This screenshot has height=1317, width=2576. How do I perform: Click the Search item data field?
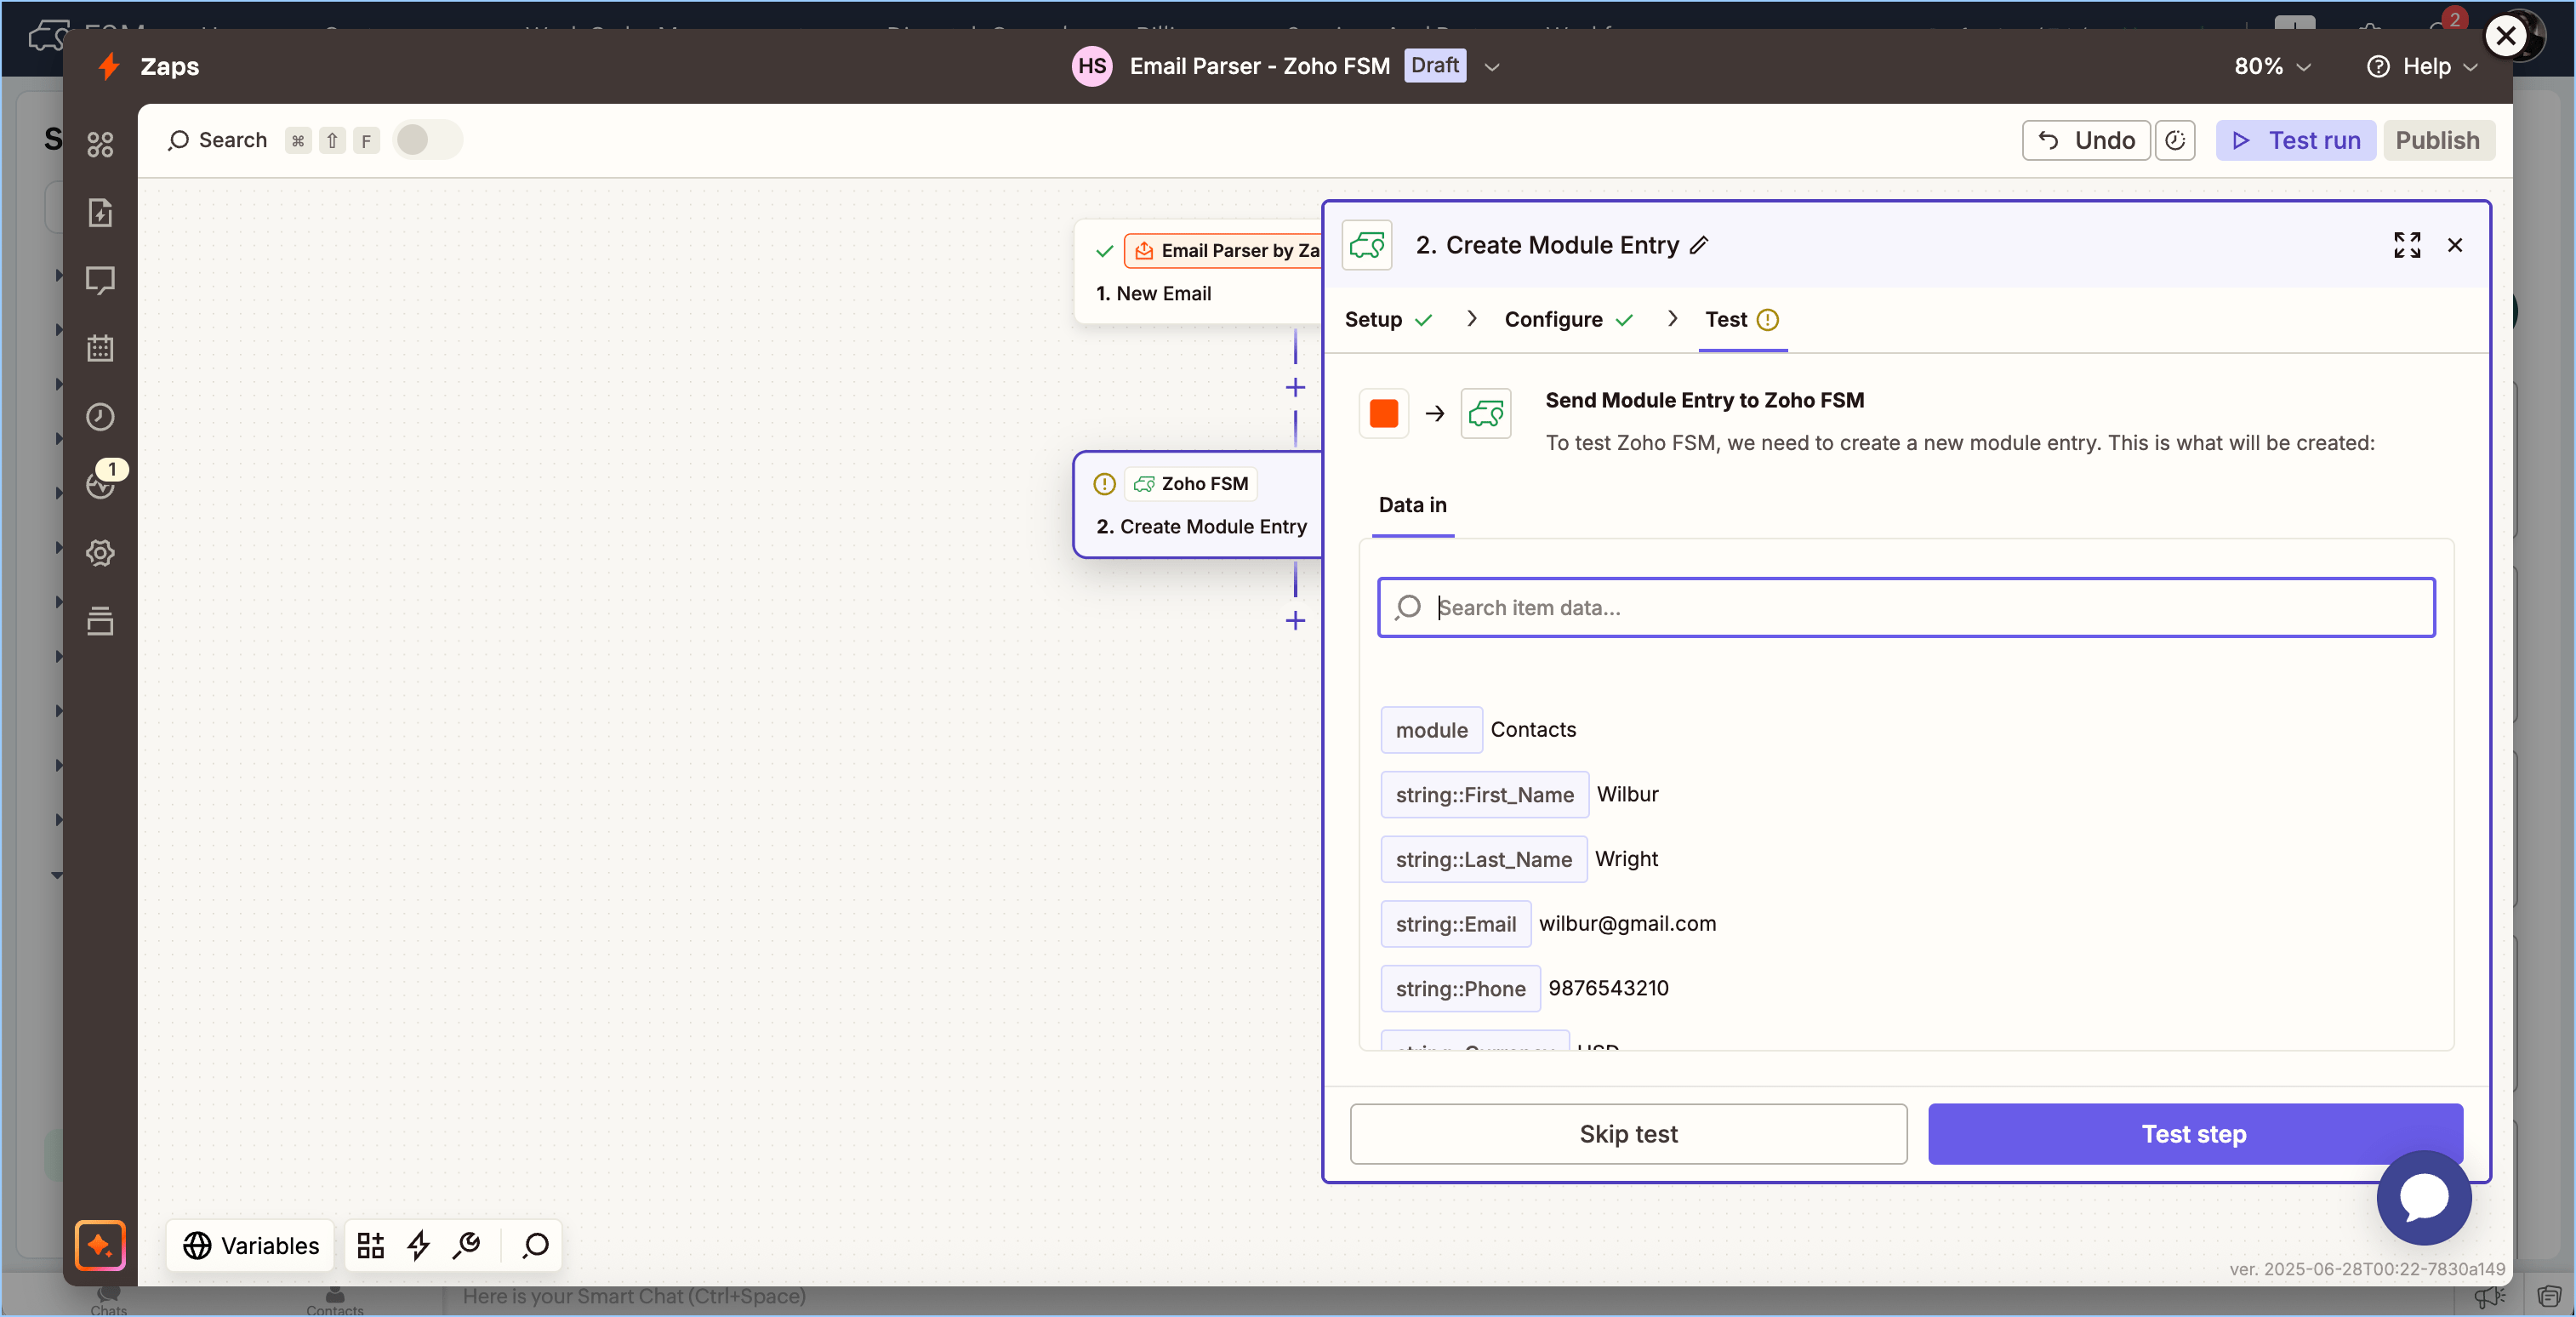pyautogui.click(x=1905, y=607)
